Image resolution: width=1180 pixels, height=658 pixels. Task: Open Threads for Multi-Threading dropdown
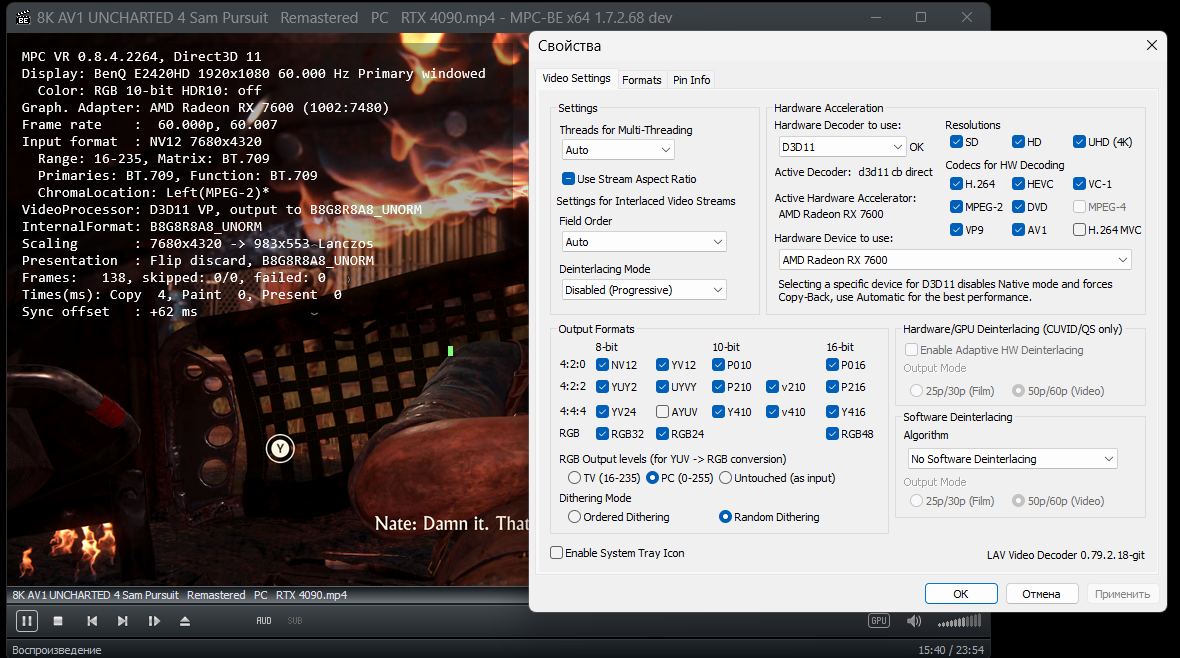point(618,150)
